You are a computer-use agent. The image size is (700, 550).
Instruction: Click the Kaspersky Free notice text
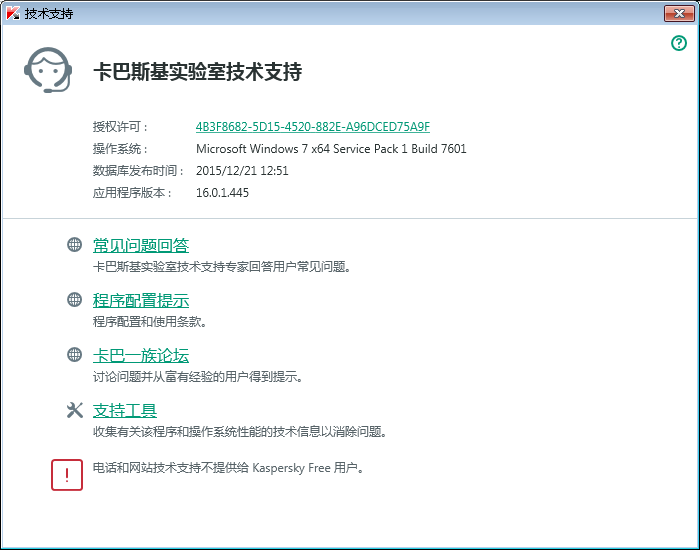[228, 468]
